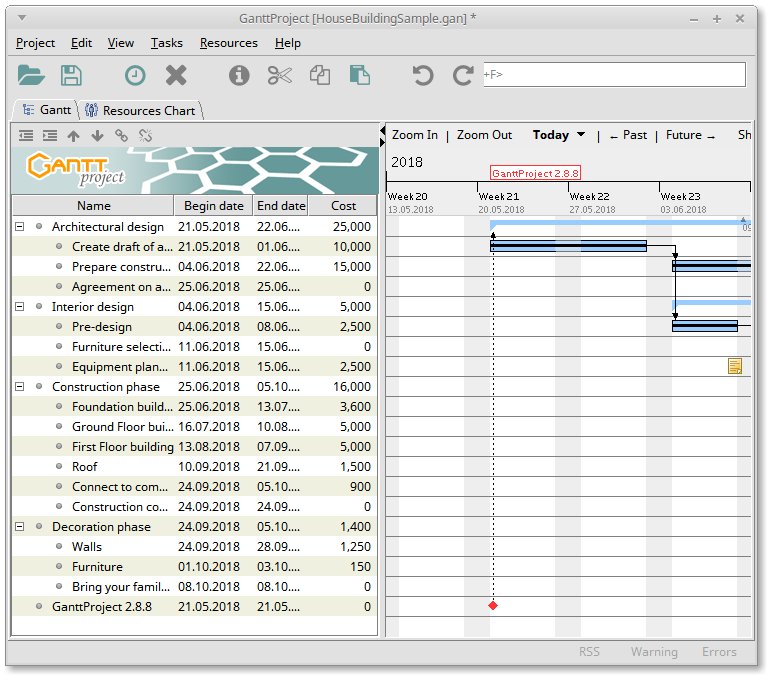Select the Furniture task row
The height and width of the screenshot is (675, 767).
(x=194, y=566)
